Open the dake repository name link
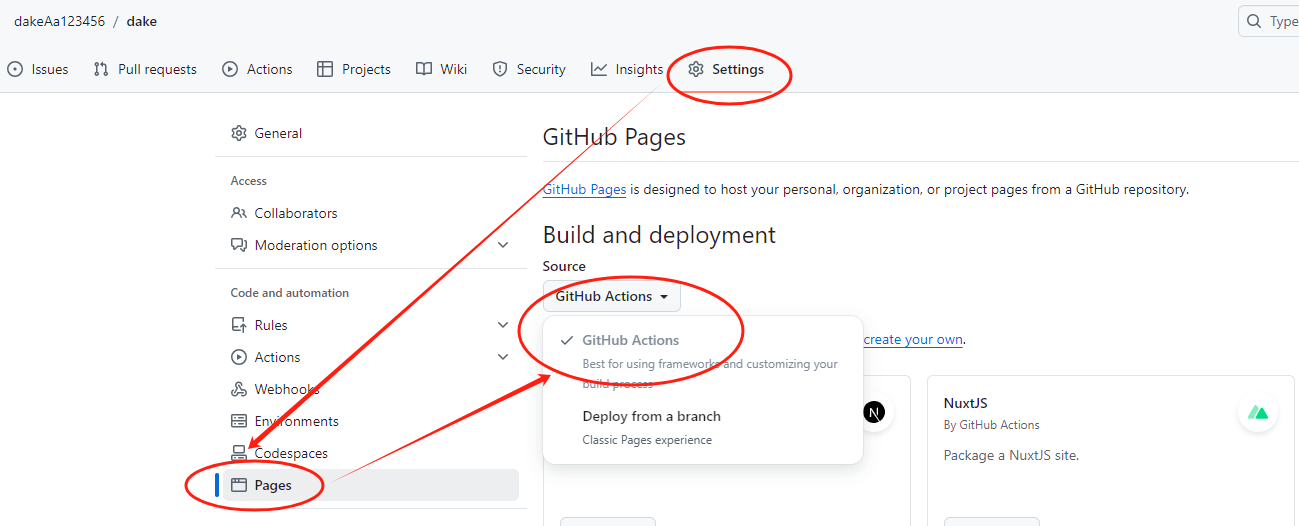 [141, 21]
